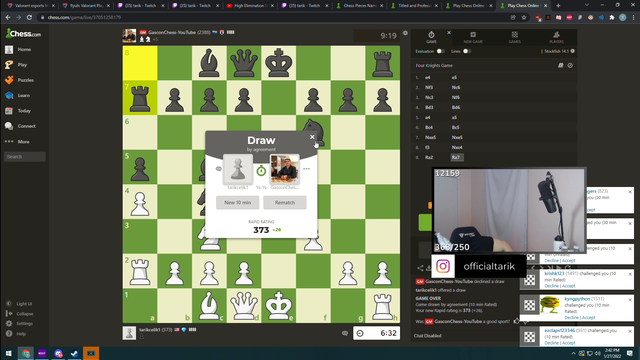The height and width of the screenshot is (360, 640).
Task: Open Chrome extensions puzzle icon
Action: 612,18
